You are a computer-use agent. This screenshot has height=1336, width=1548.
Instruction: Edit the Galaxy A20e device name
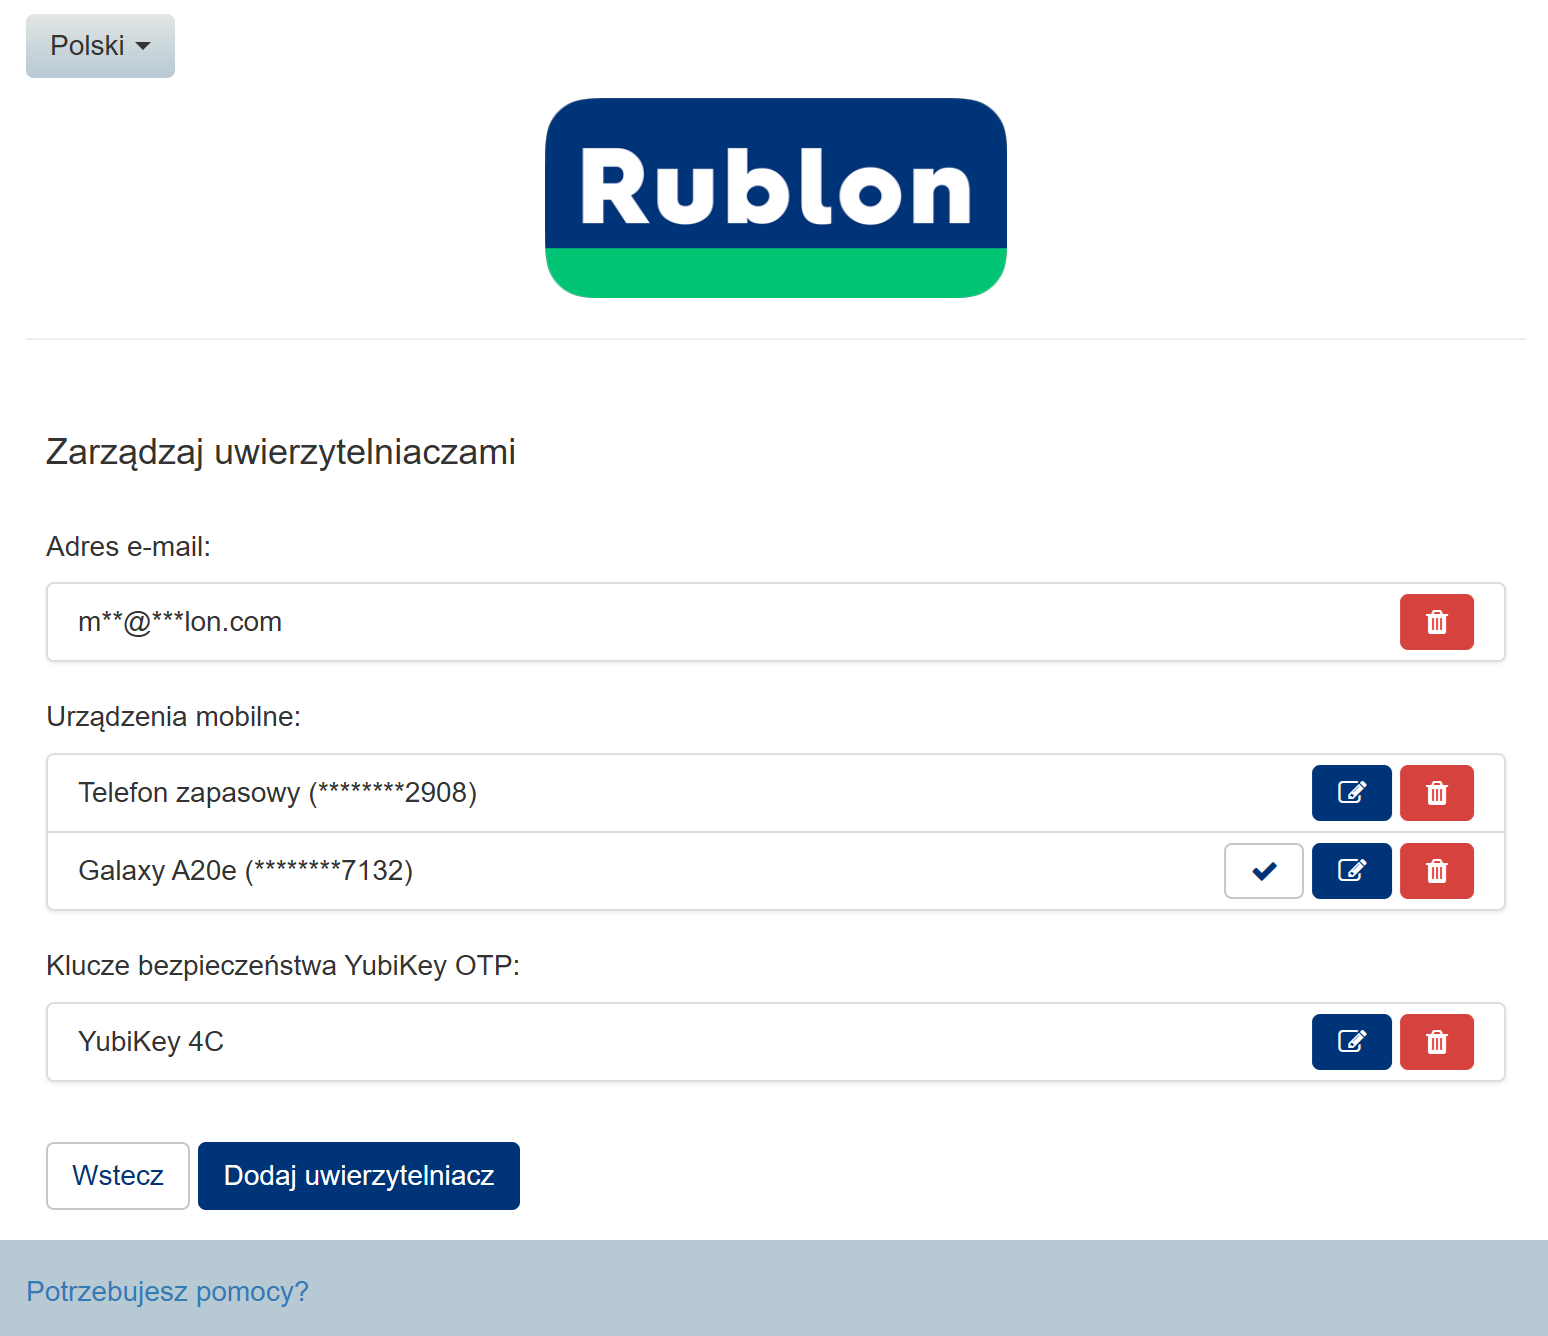tap(1351, 871)
